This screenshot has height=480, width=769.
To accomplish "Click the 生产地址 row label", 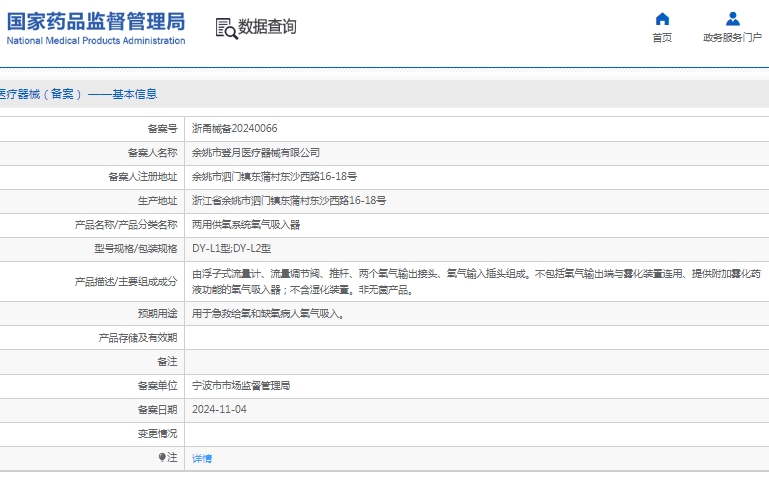I will click(x=157, y=201).
